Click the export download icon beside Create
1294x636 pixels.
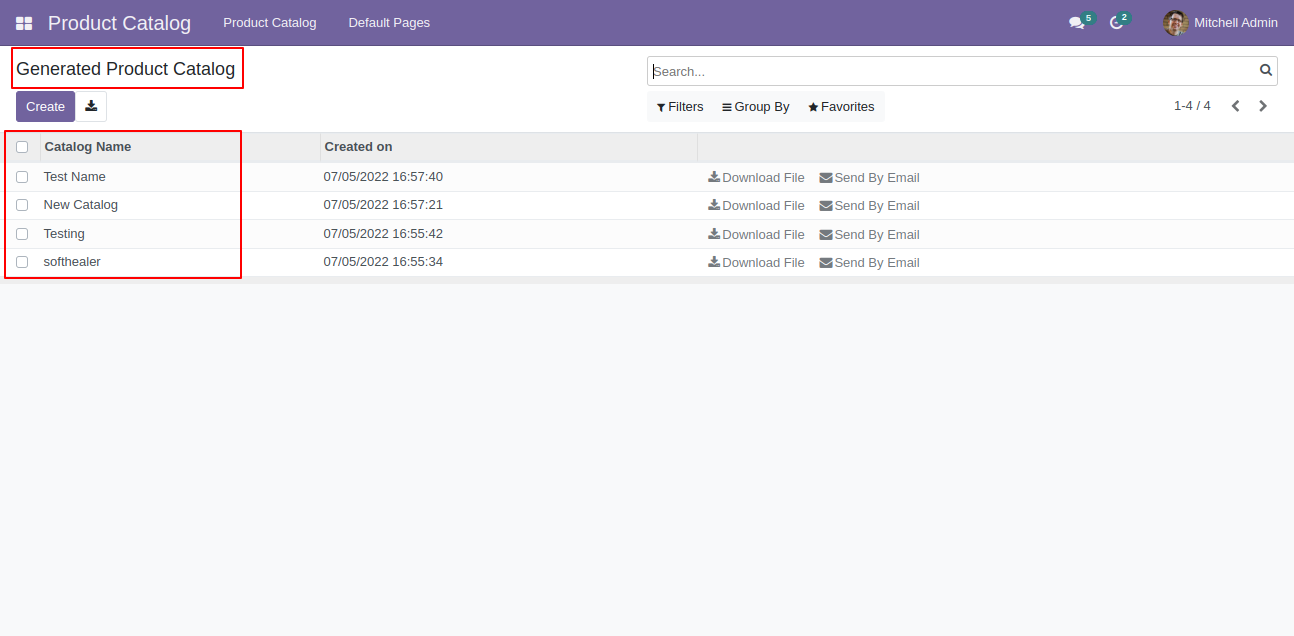(91, 106)
